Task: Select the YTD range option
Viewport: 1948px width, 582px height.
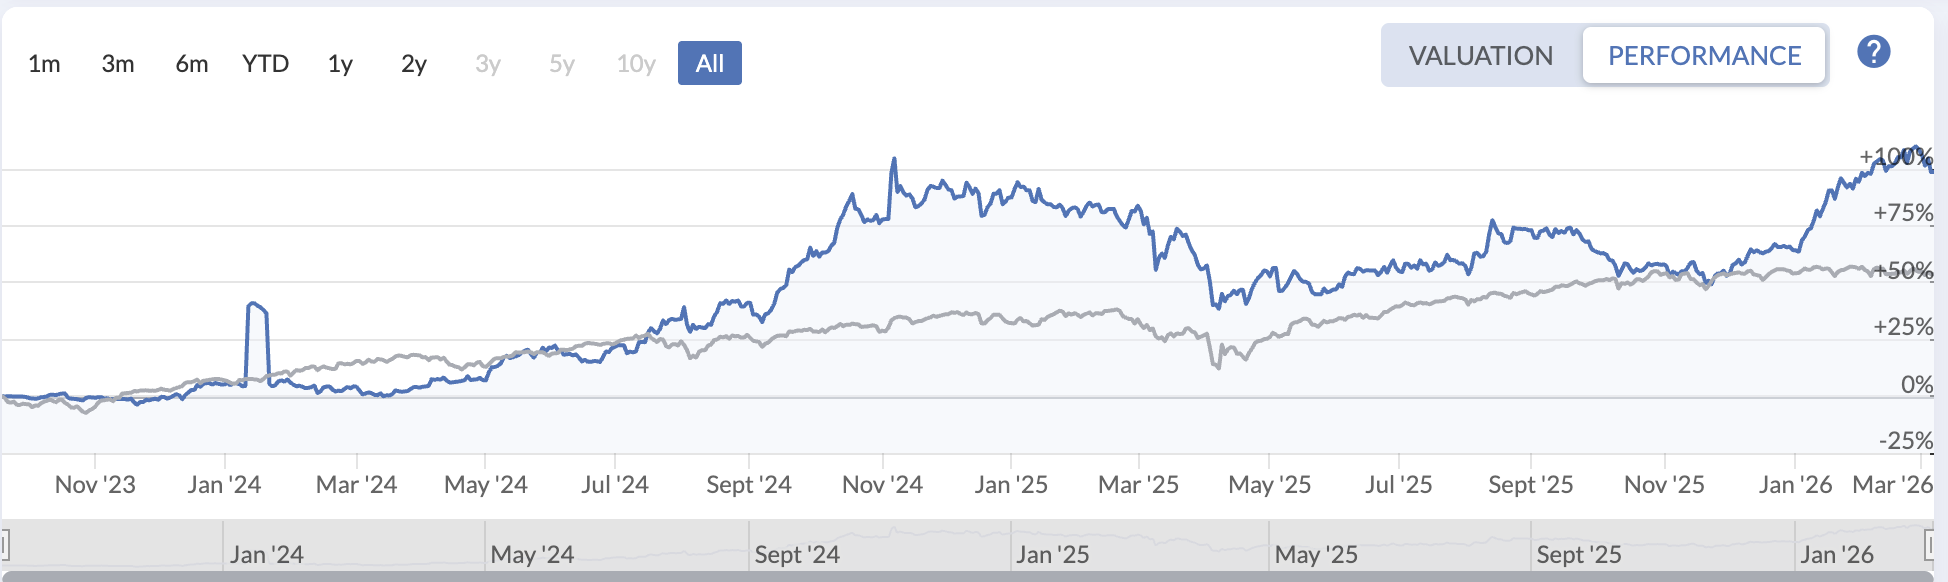Action: pos(263,63)
